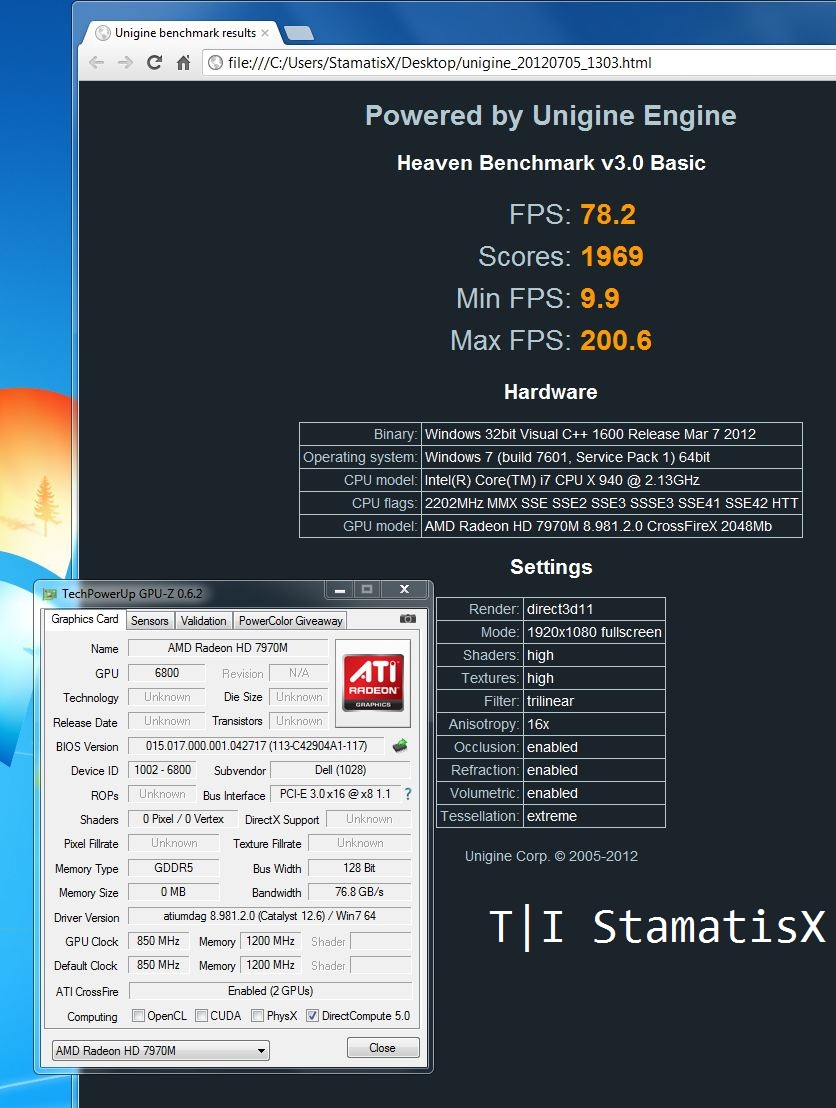Click the browser back arrow

point(97,63)
